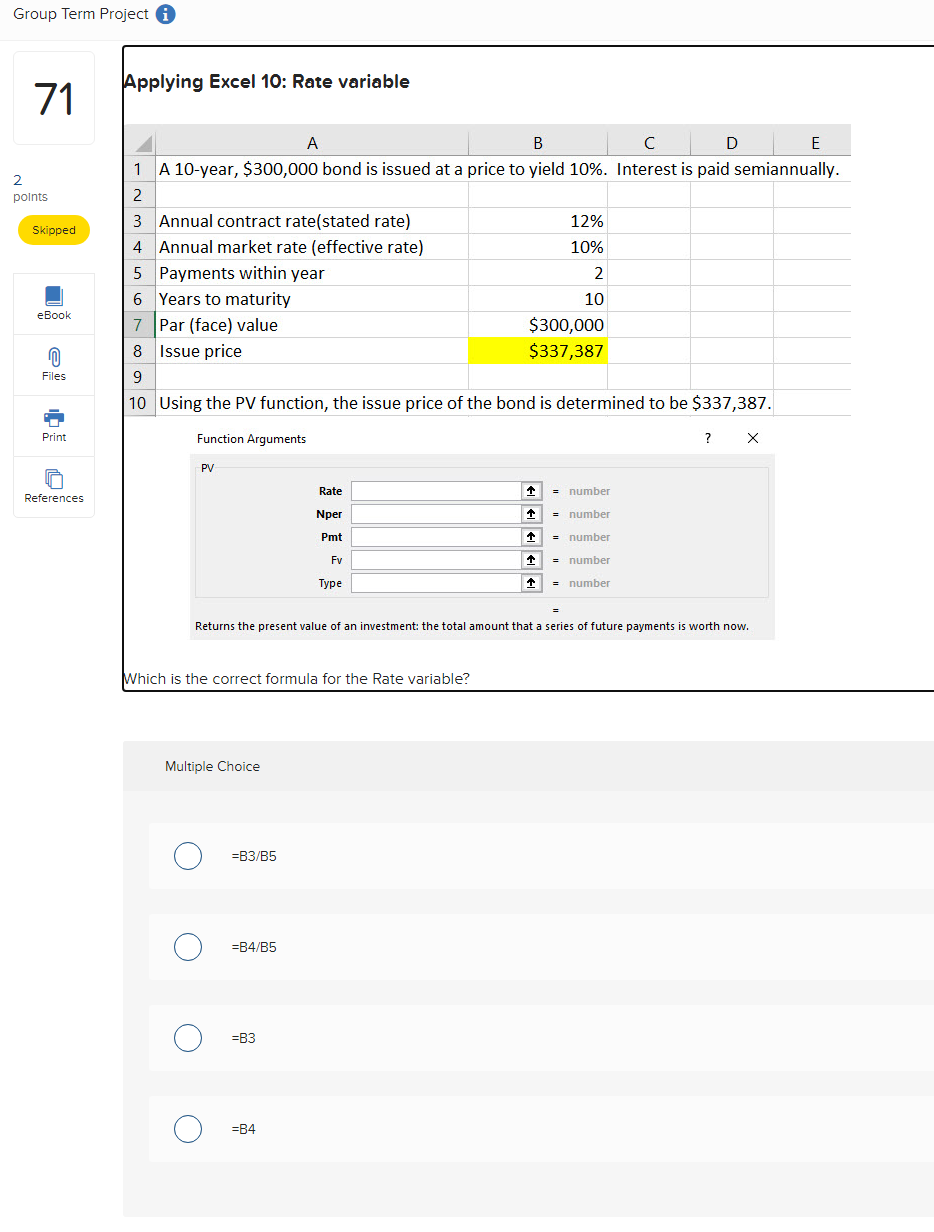Open the eBook resource
934x1232 pixels.
tap(53, 303)
